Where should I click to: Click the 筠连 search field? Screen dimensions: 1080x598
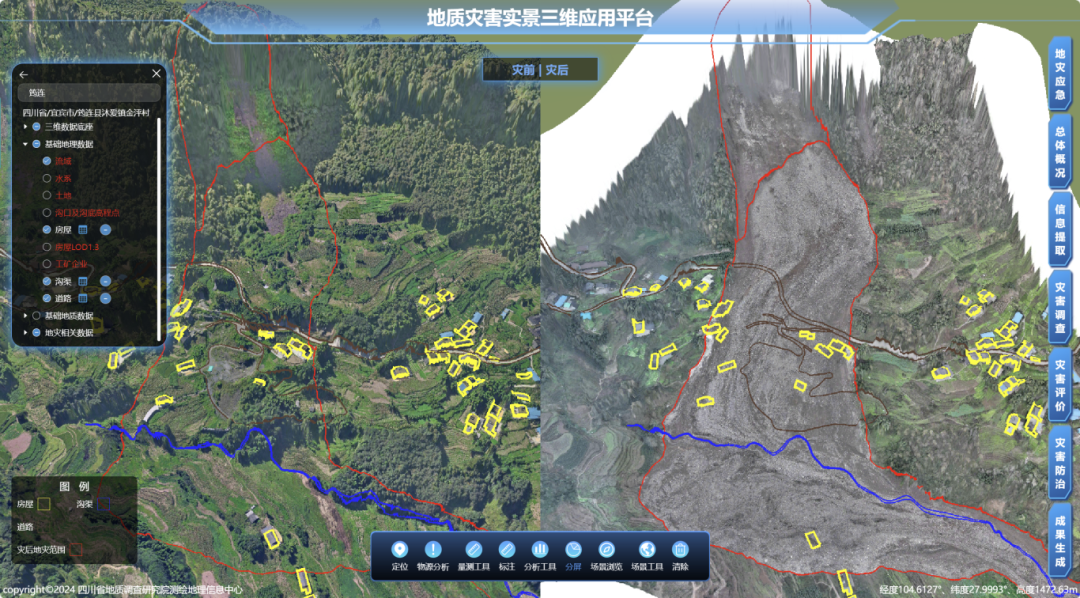click(x=89, y=92)
